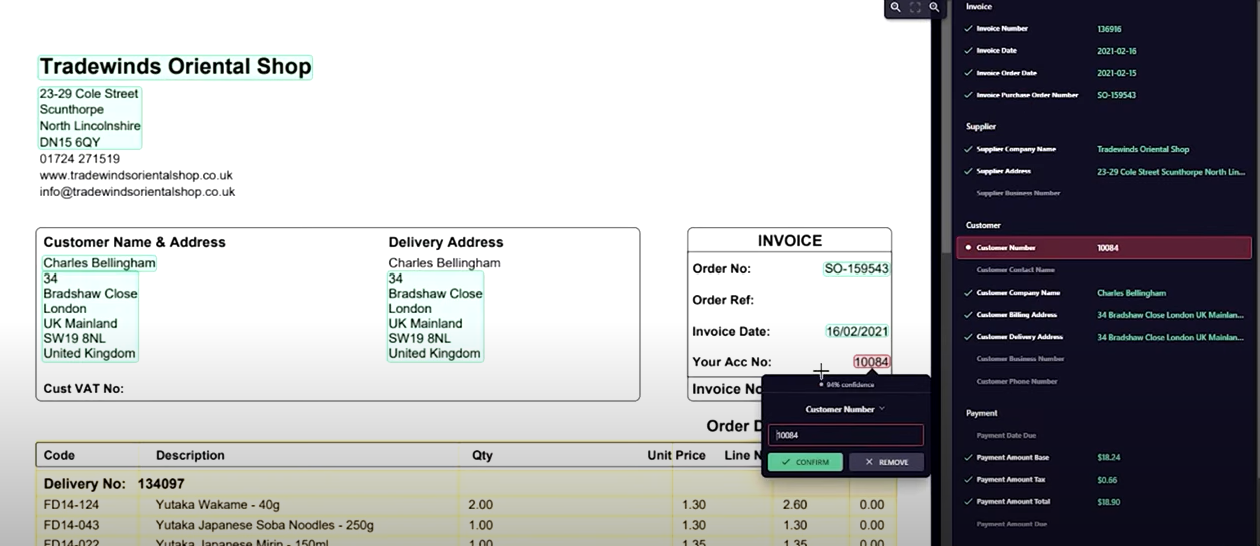
Task: Click the highlighted 16/02/2021 invoice date
Action: coord(857,331)
